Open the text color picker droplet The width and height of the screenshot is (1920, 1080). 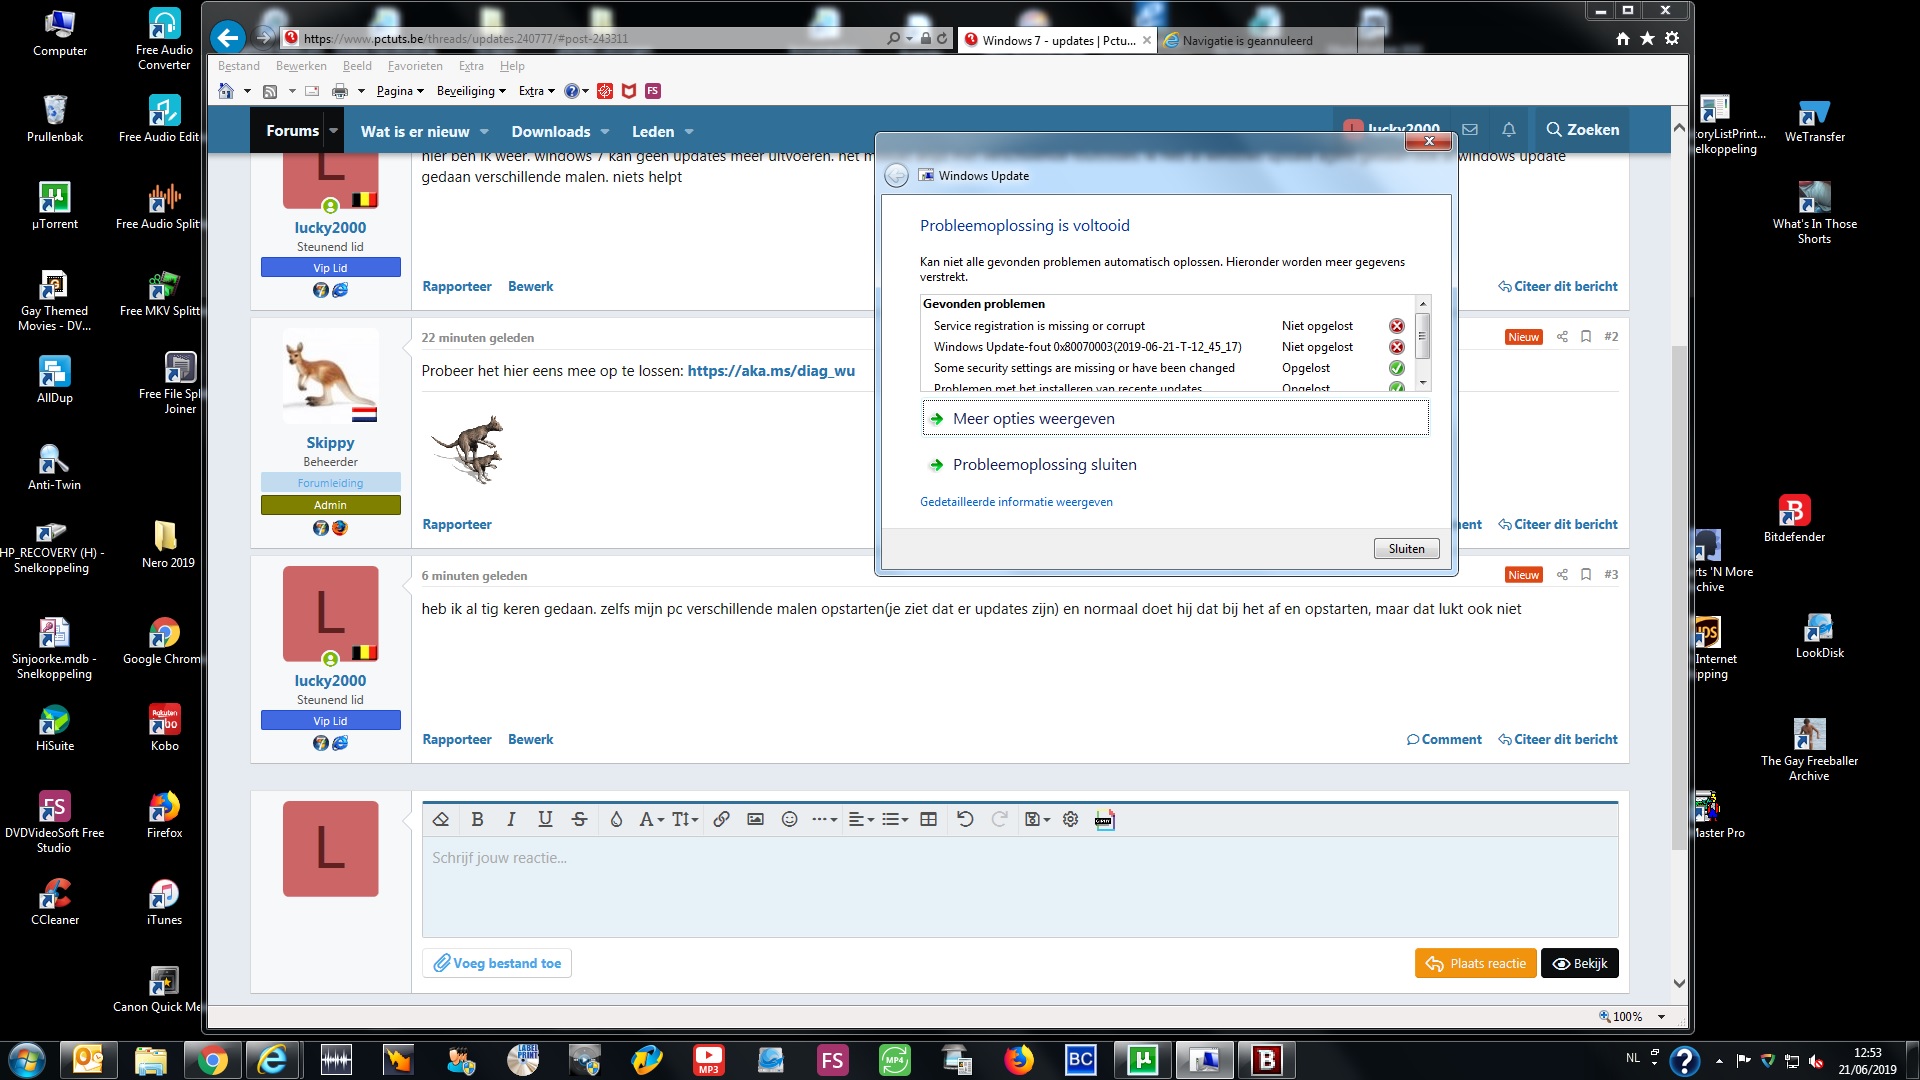(x=616, y=820)
